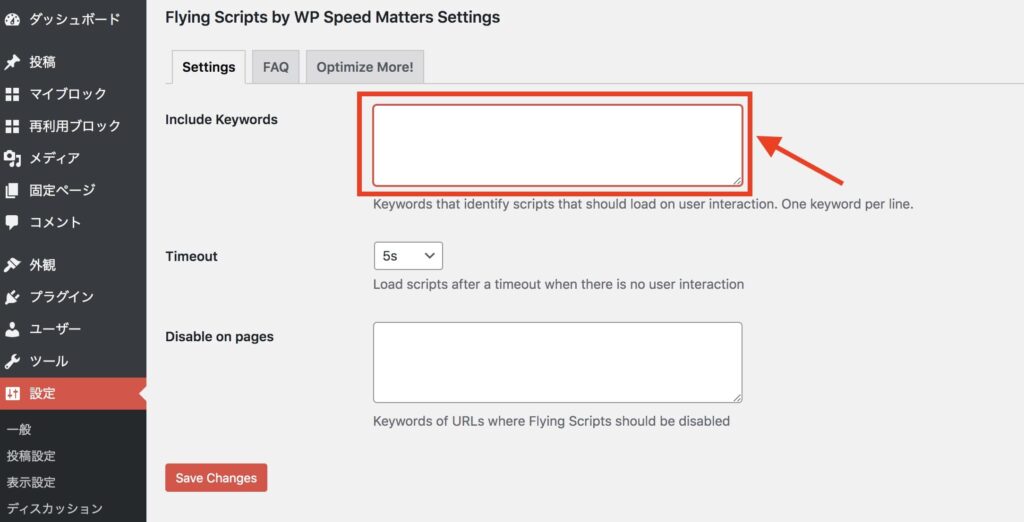The image size is (1024, 522).
Task: Click the Tools wrench icon
Action: (x=12, y=361)
